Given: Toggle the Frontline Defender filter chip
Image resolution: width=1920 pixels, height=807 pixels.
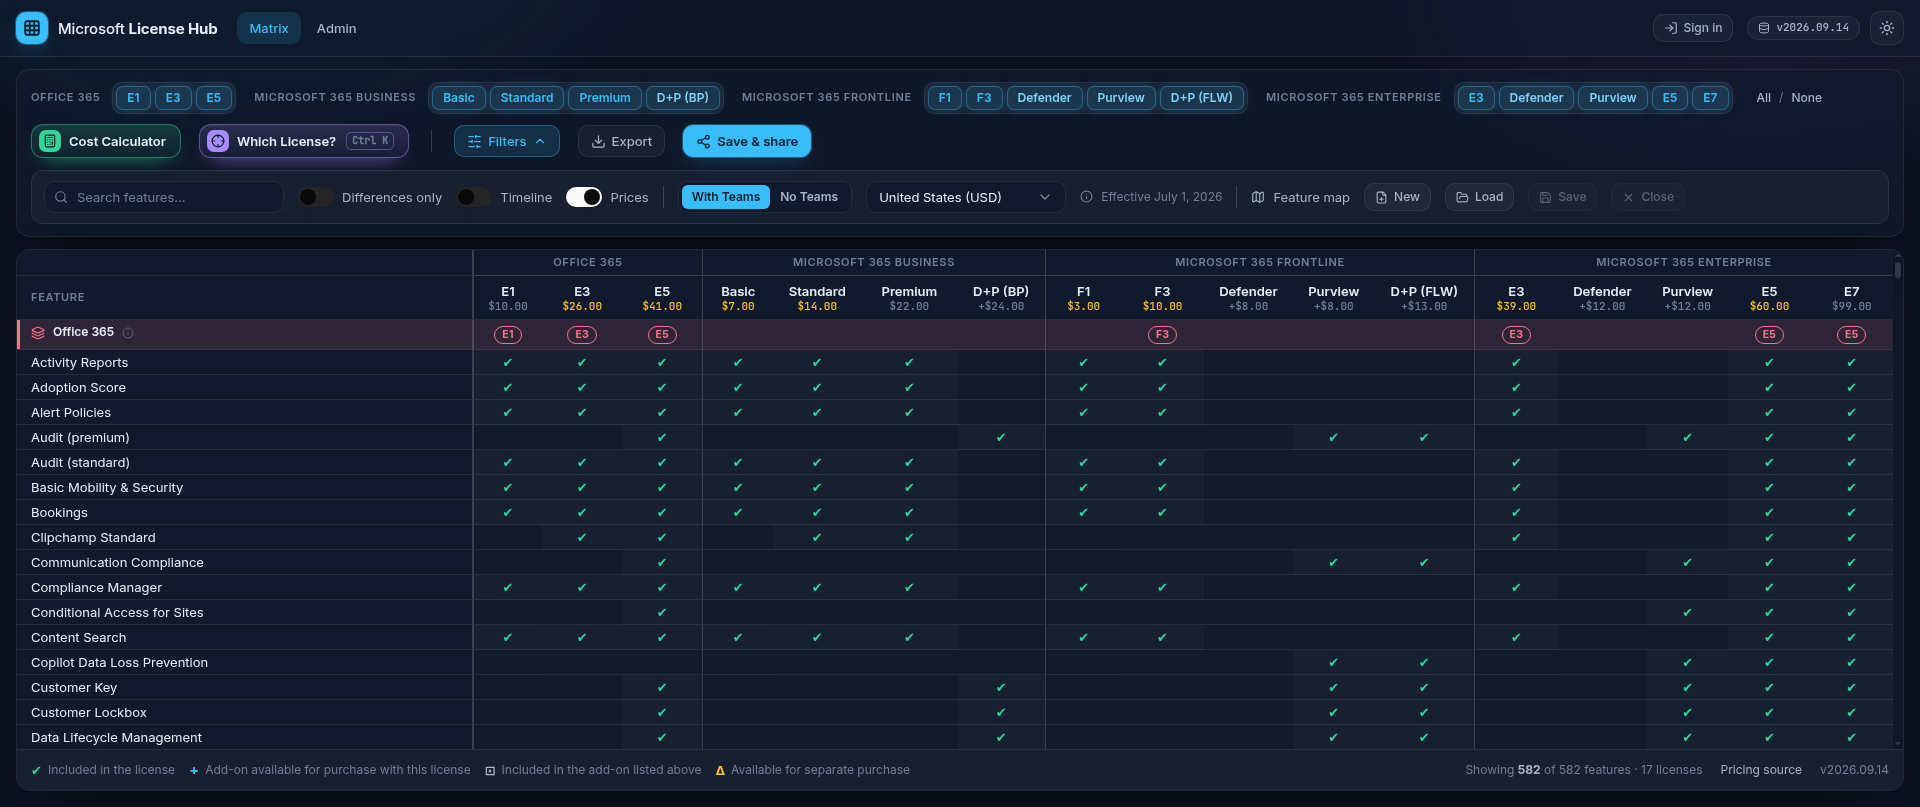Looking at the screenshot, I should (x=1044, y=97).
